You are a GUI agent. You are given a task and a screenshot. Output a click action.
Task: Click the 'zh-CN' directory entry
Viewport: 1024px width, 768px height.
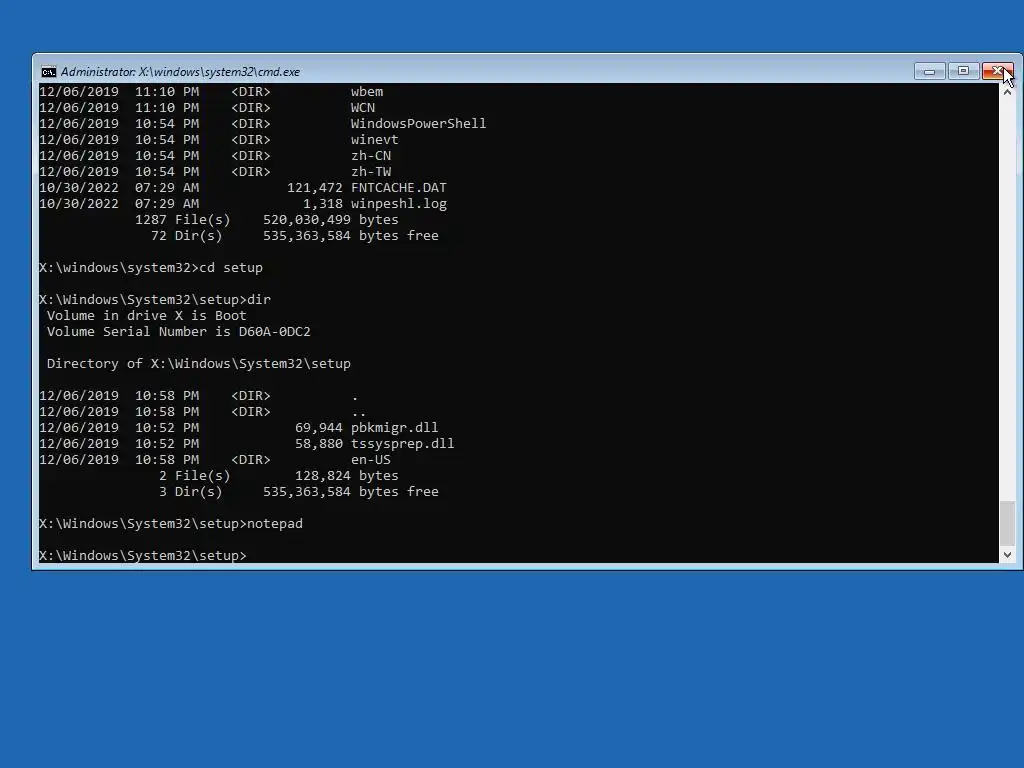pyautogui.click(x=371, y=155)
